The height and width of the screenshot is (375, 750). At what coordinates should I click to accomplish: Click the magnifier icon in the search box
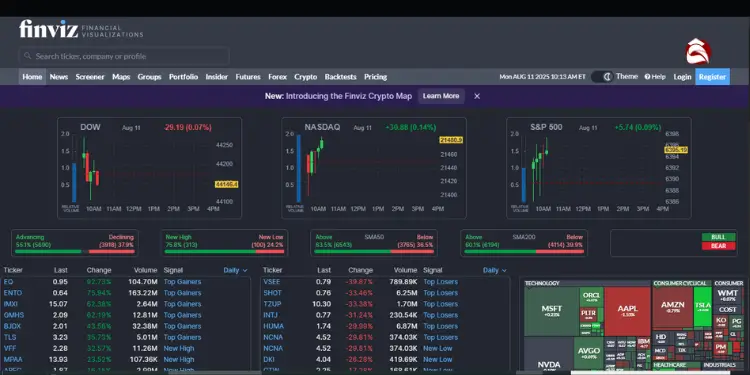(x=27, y=56)
